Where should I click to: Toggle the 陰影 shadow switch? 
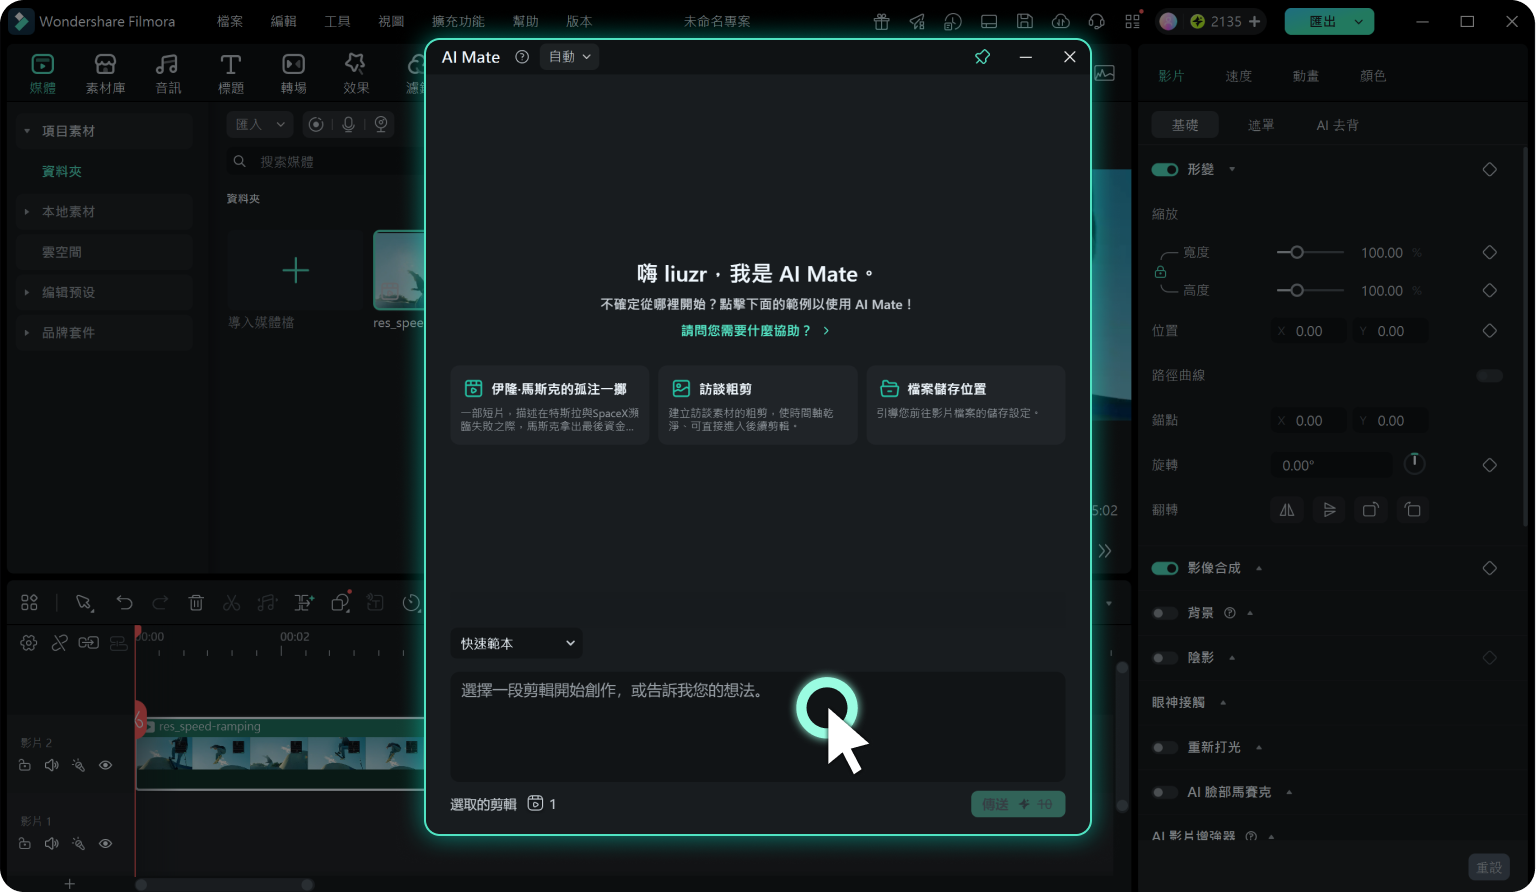[1165, 658]
